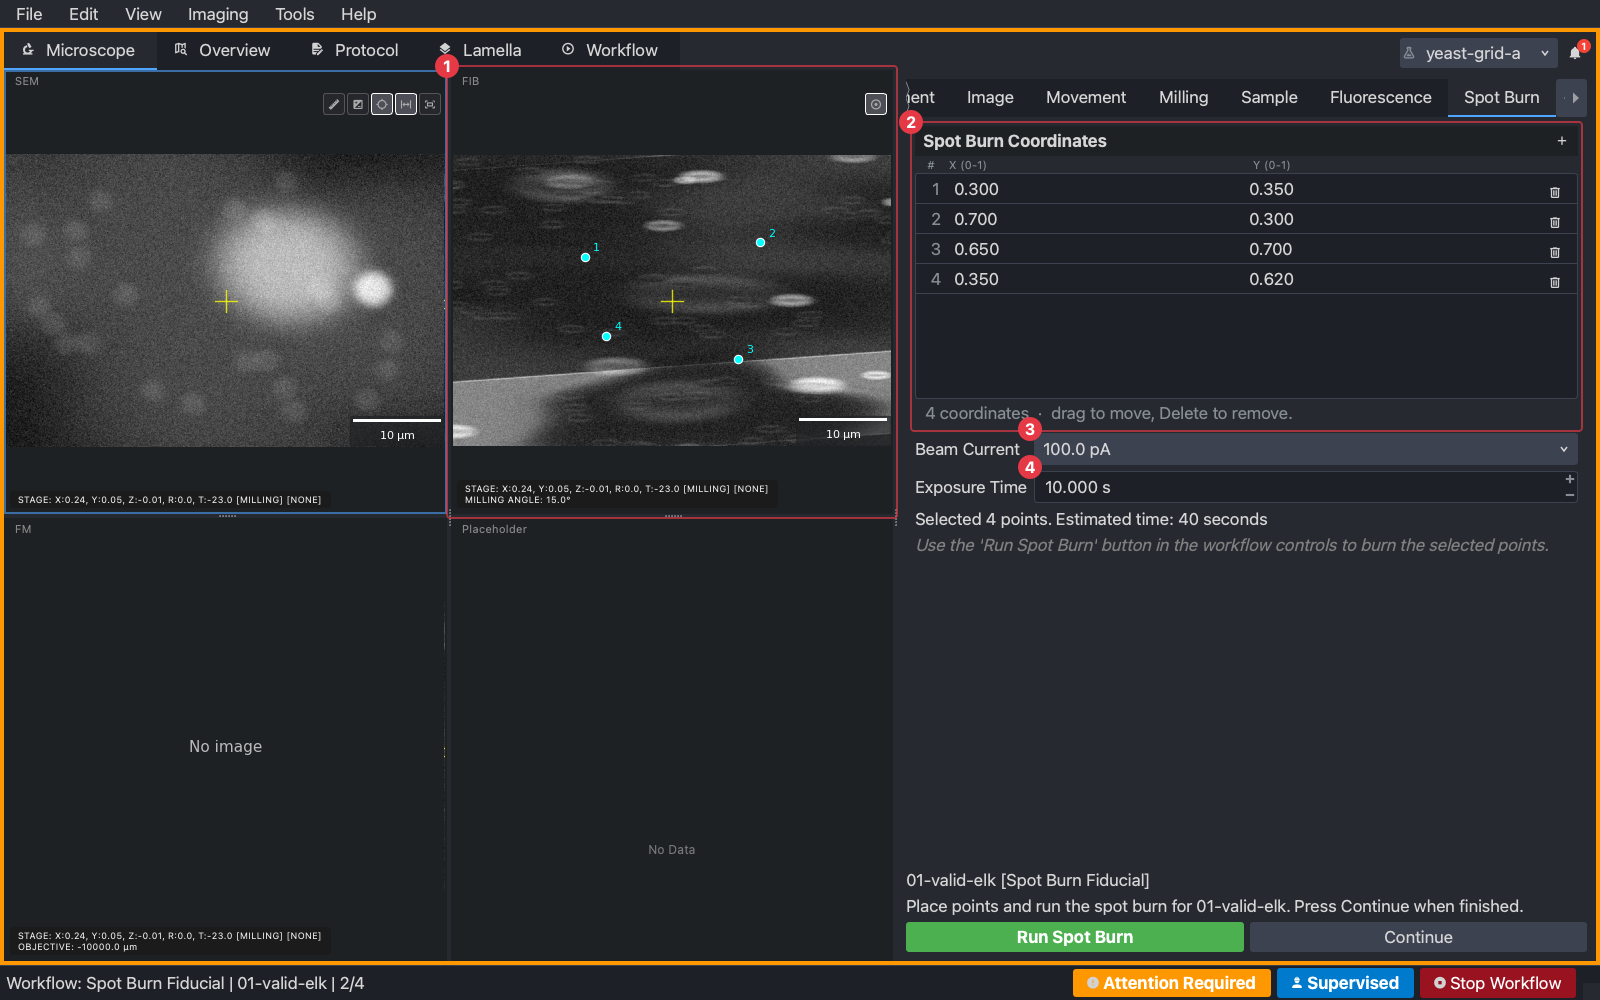The image size is (1600, 1000).
Task: Switch to the Workflow tab
Action: pos(610,50)
